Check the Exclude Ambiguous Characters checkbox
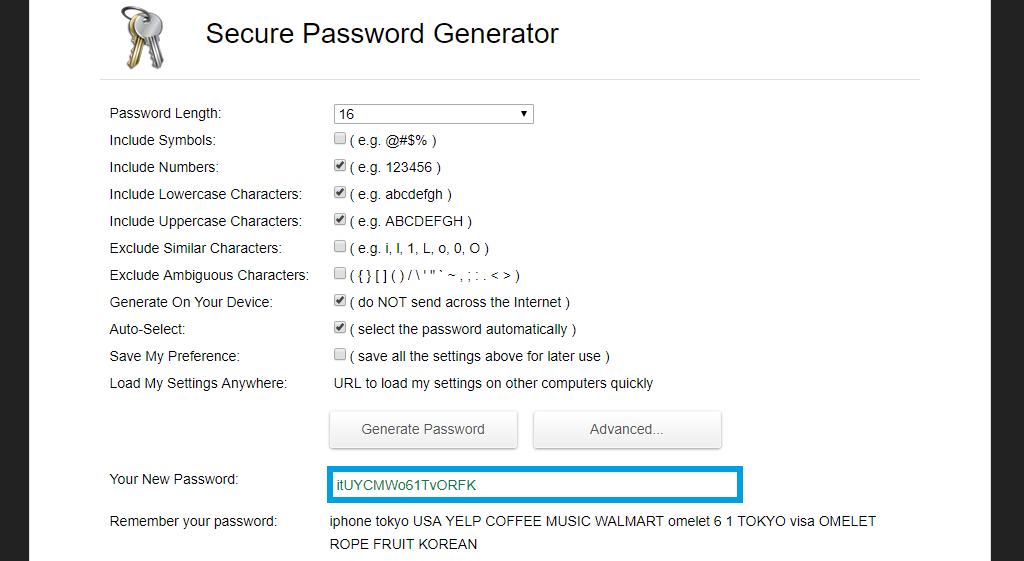 [x=340, y=274]
